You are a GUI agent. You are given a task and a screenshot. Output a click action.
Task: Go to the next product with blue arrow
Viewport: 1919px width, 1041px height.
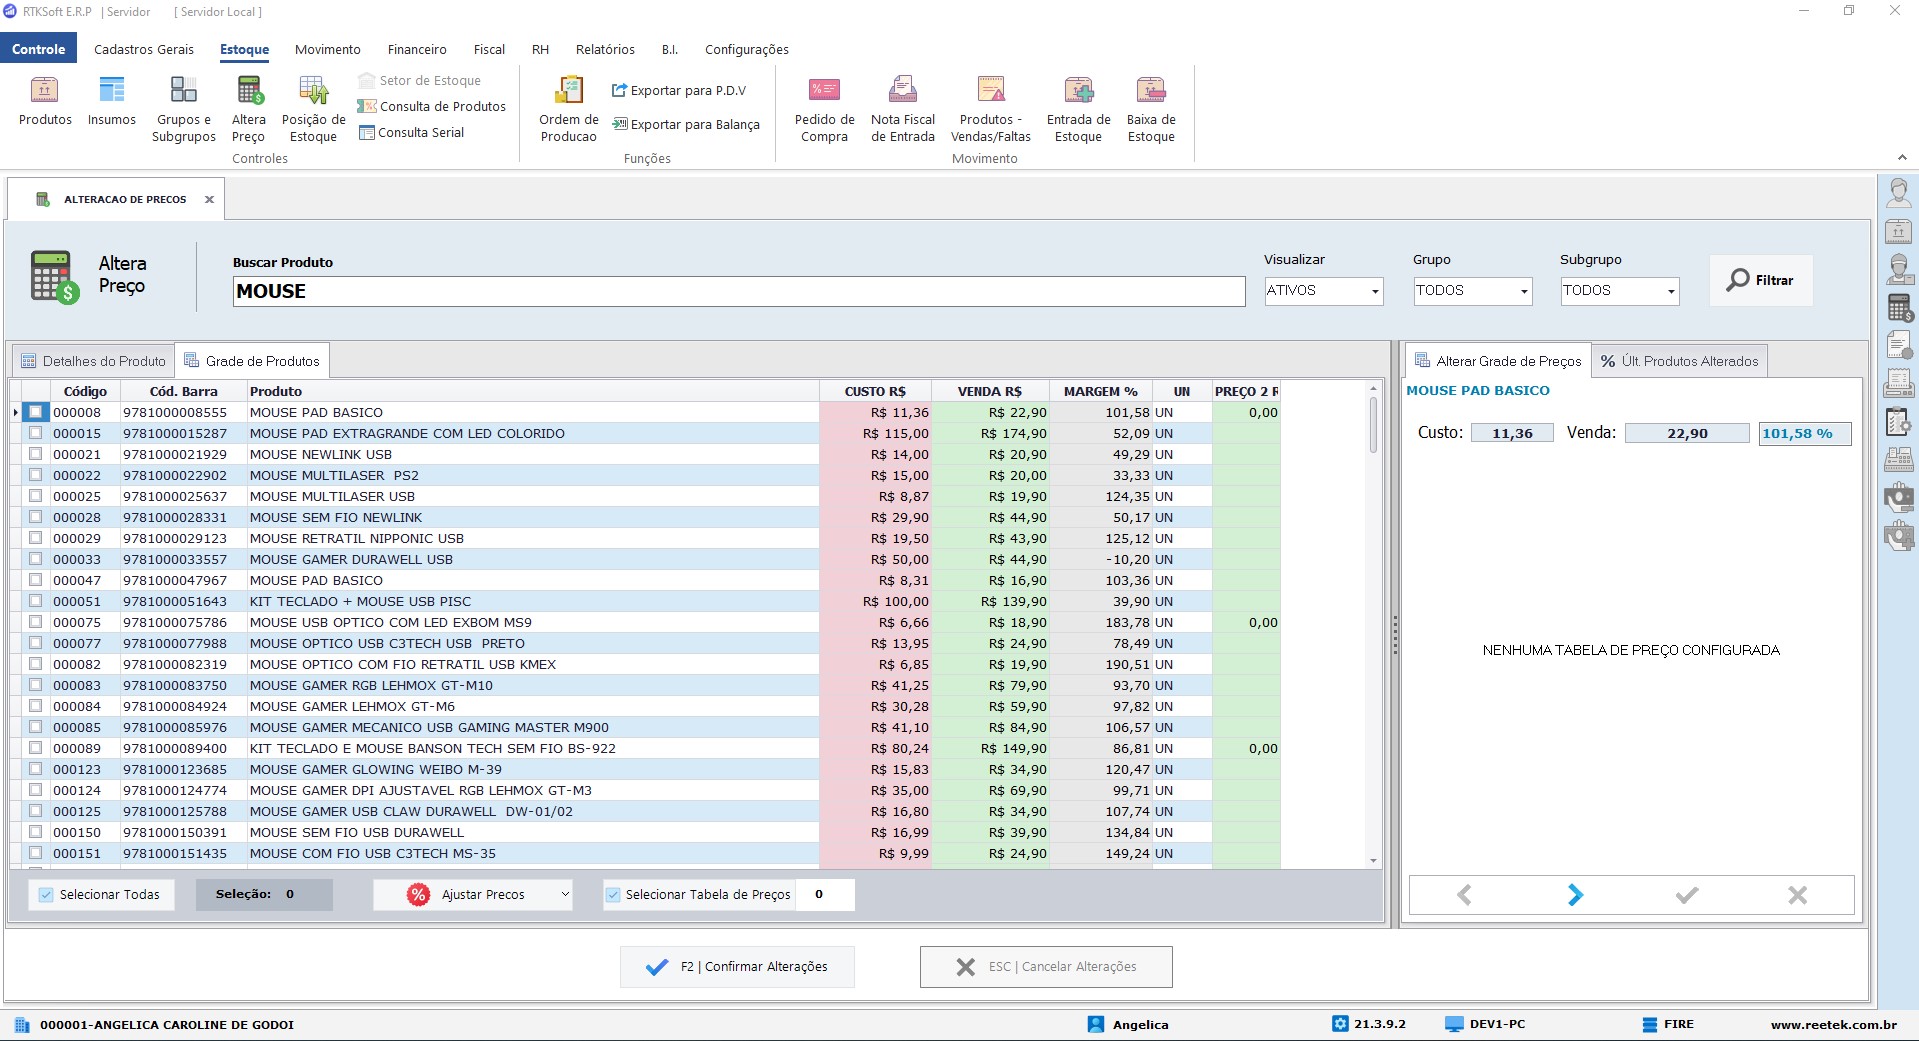pyautogui.click(x=1575, y=895)
